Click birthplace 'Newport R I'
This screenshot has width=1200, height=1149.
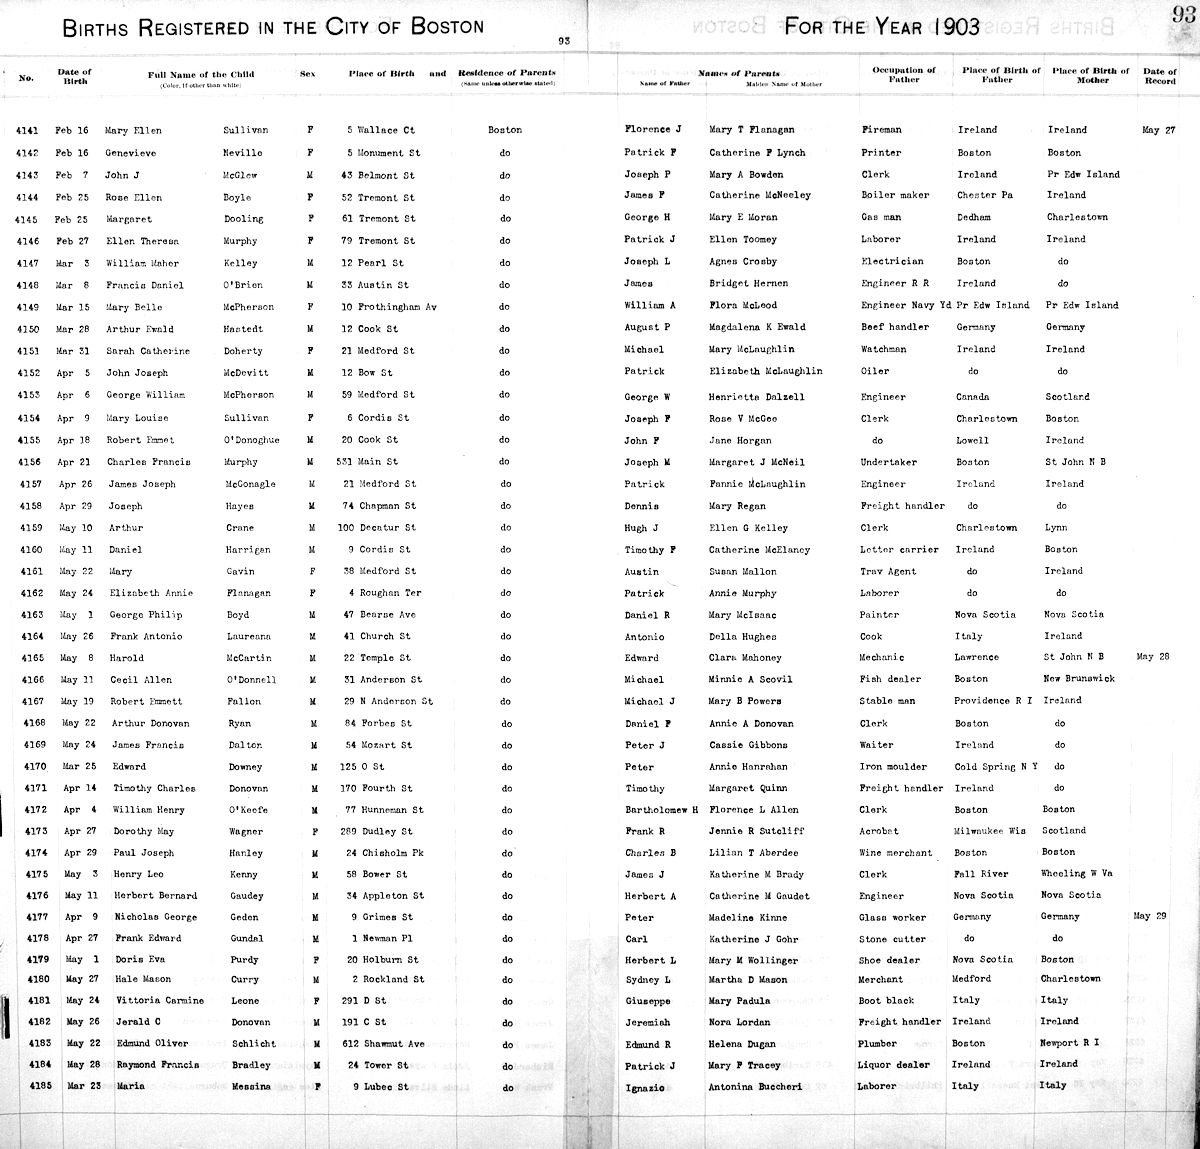click(1070, 1043)
